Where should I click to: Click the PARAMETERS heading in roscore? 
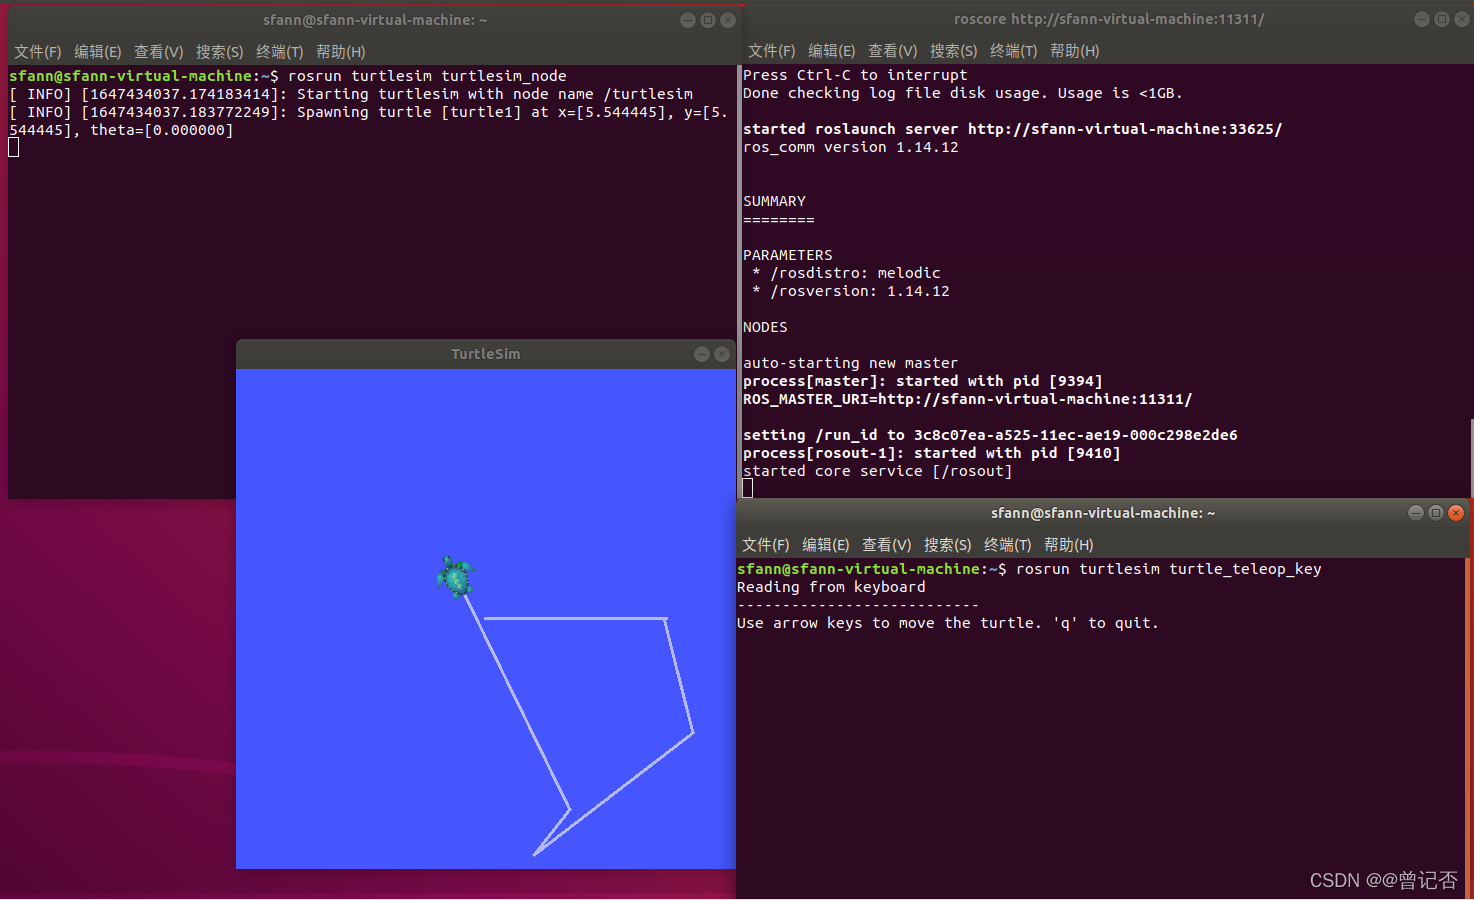tap(787, 255)
